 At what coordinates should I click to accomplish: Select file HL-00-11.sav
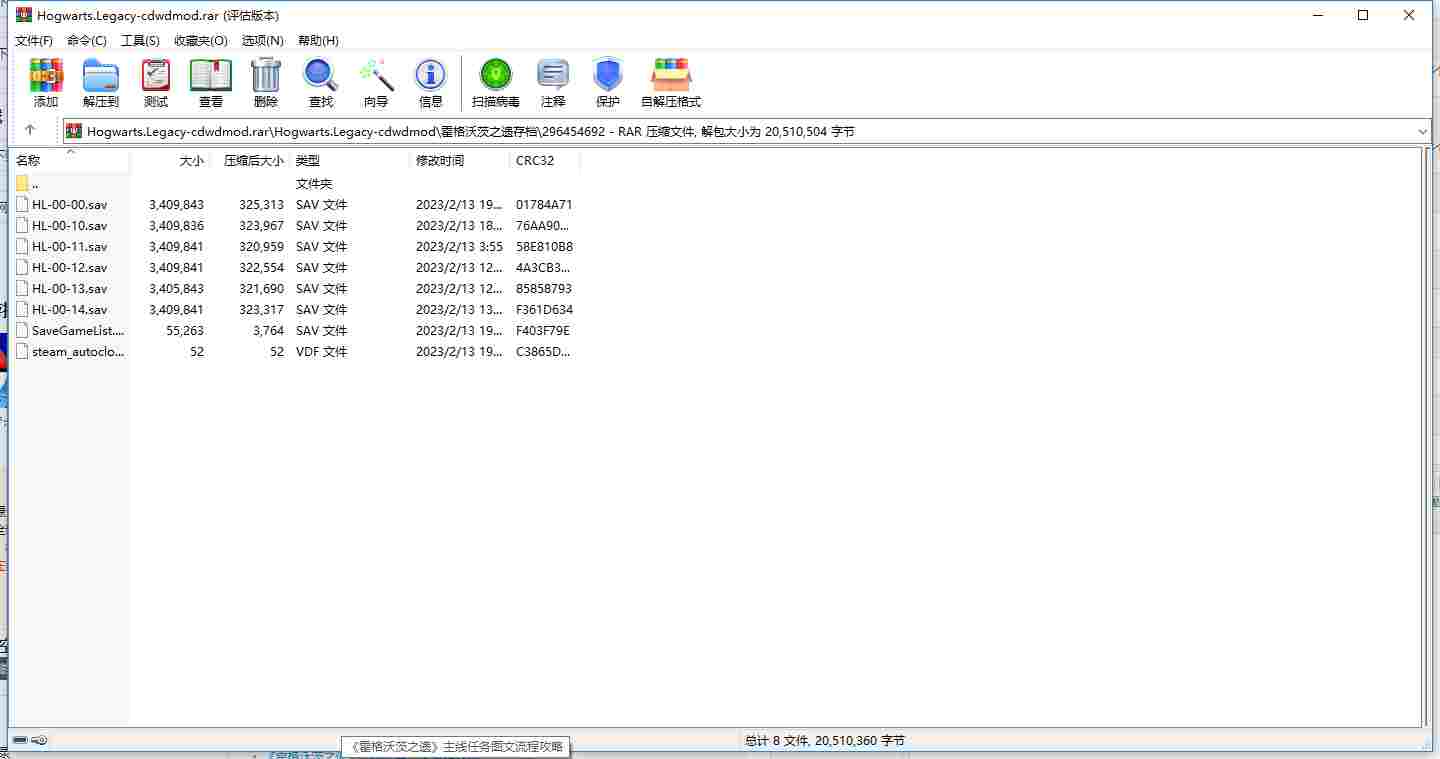click(69, 246)
